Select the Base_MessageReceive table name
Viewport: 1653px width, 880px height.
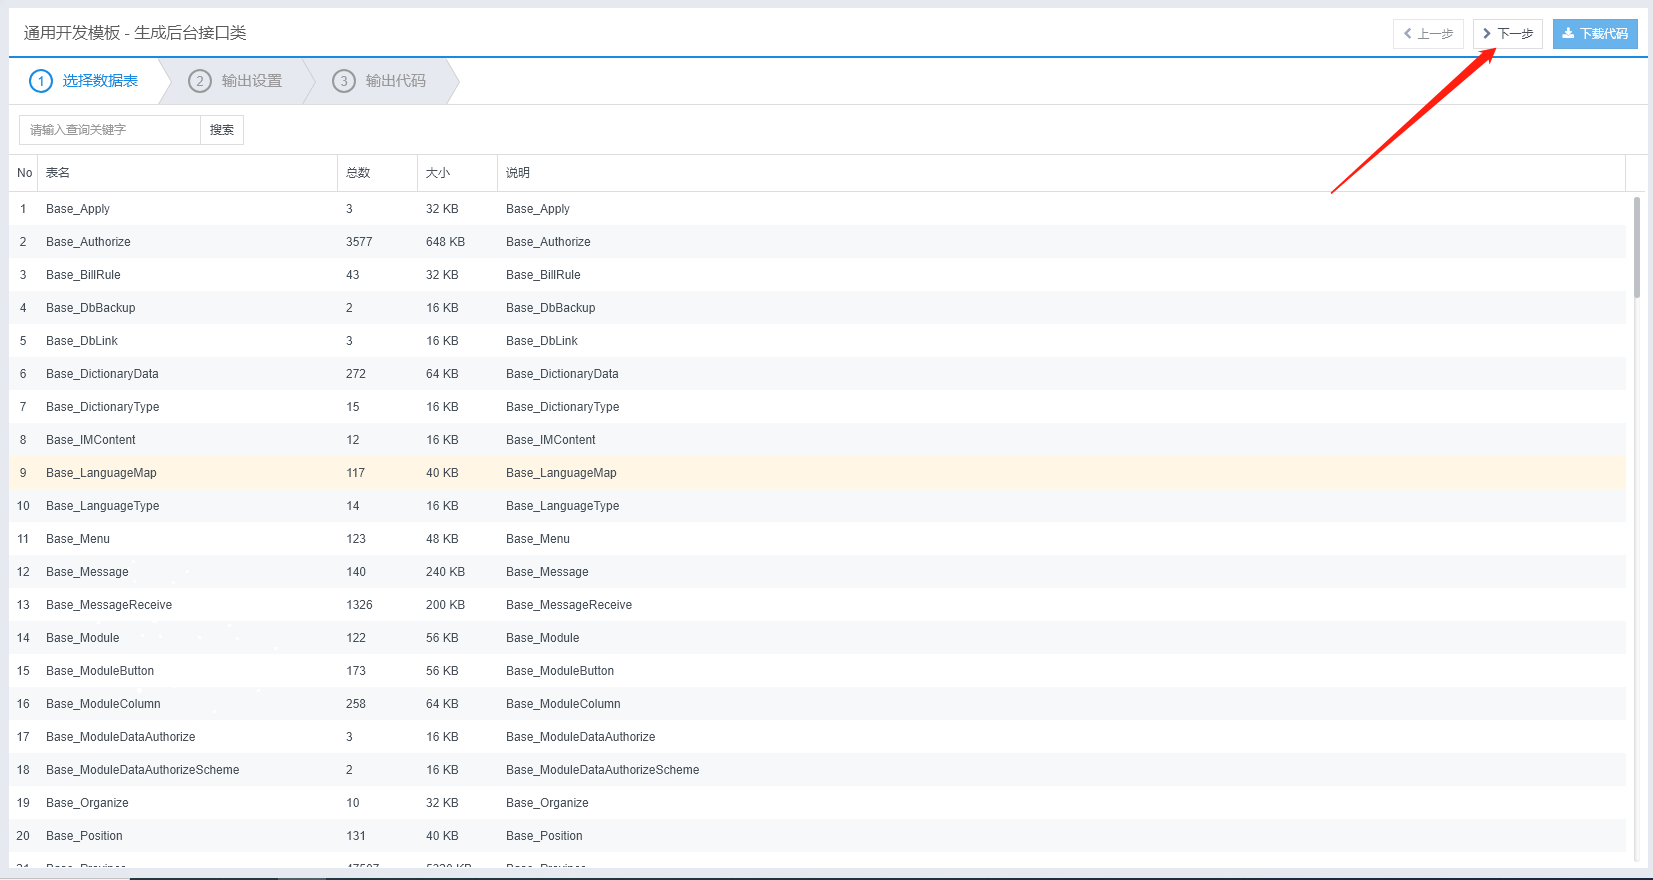coord(109,605)
